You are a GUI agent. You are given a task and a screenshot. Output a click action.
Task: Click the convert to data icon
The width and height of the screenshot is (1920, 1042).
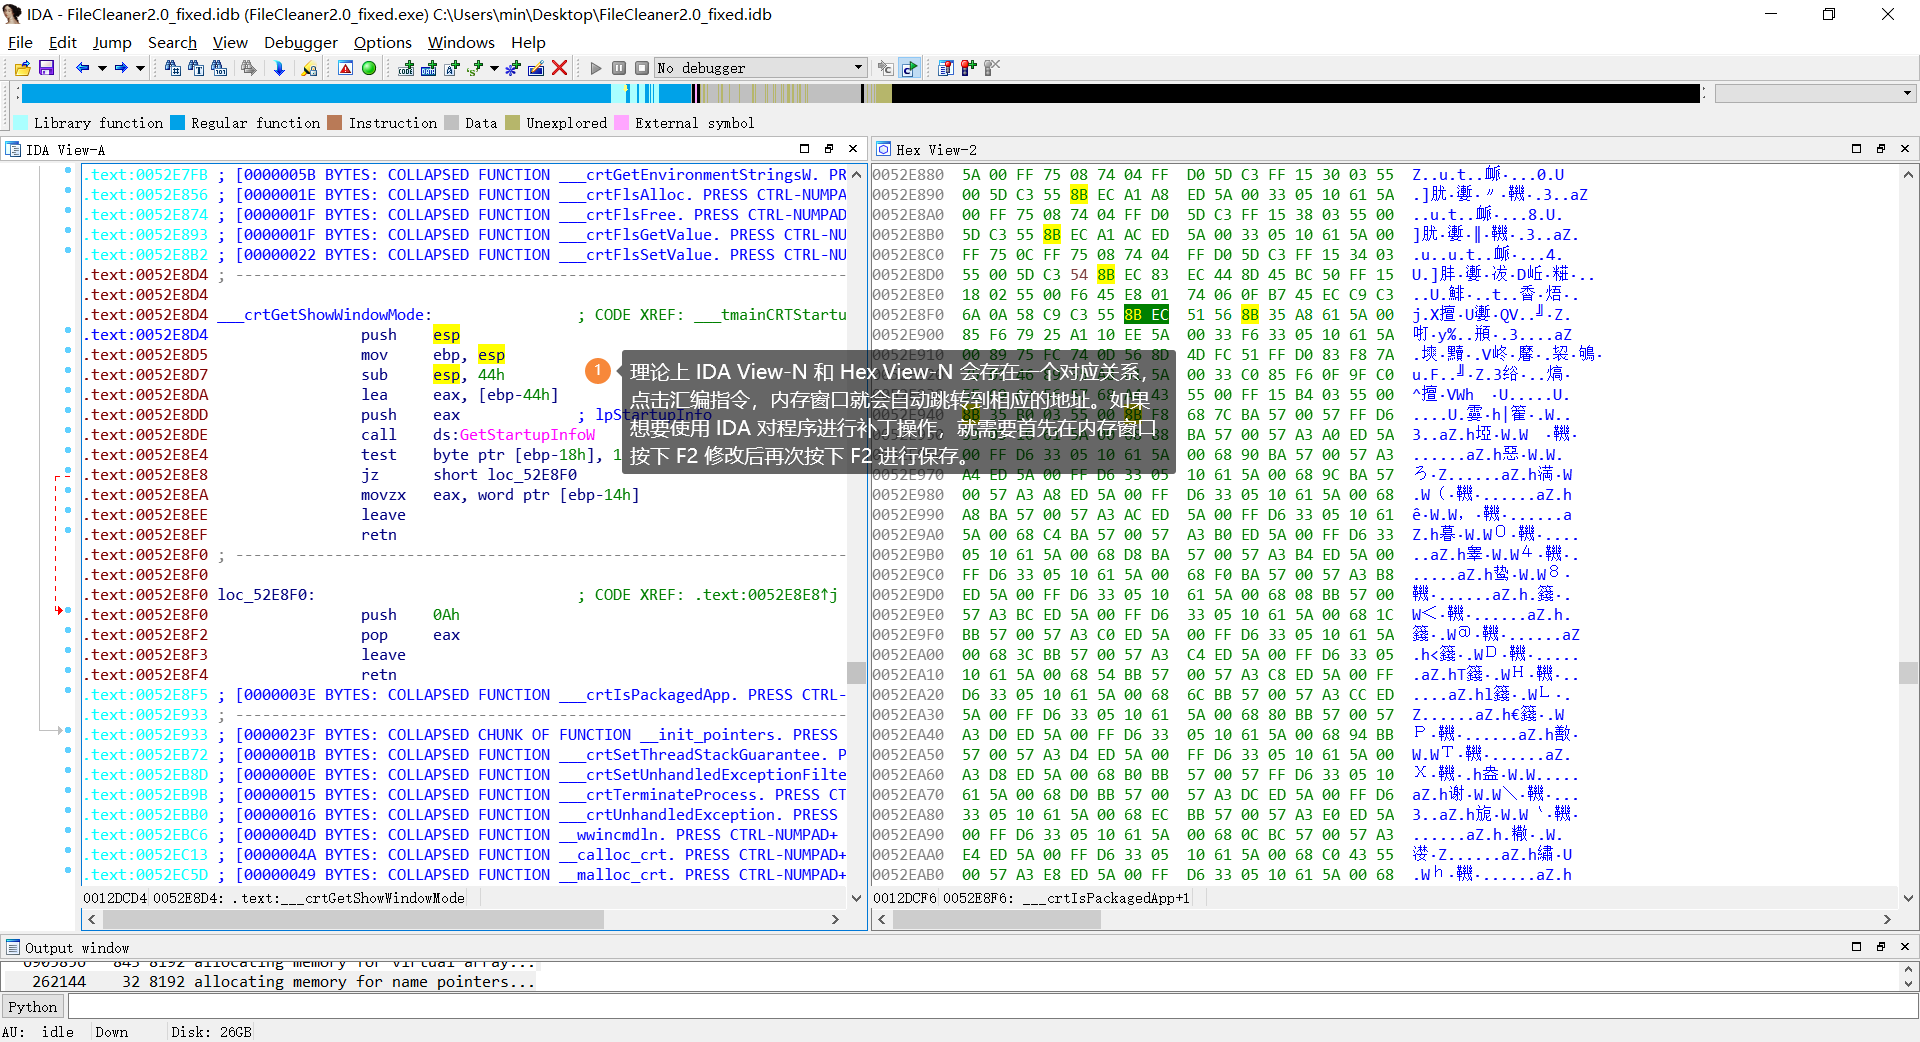click(x=429, y=68)
